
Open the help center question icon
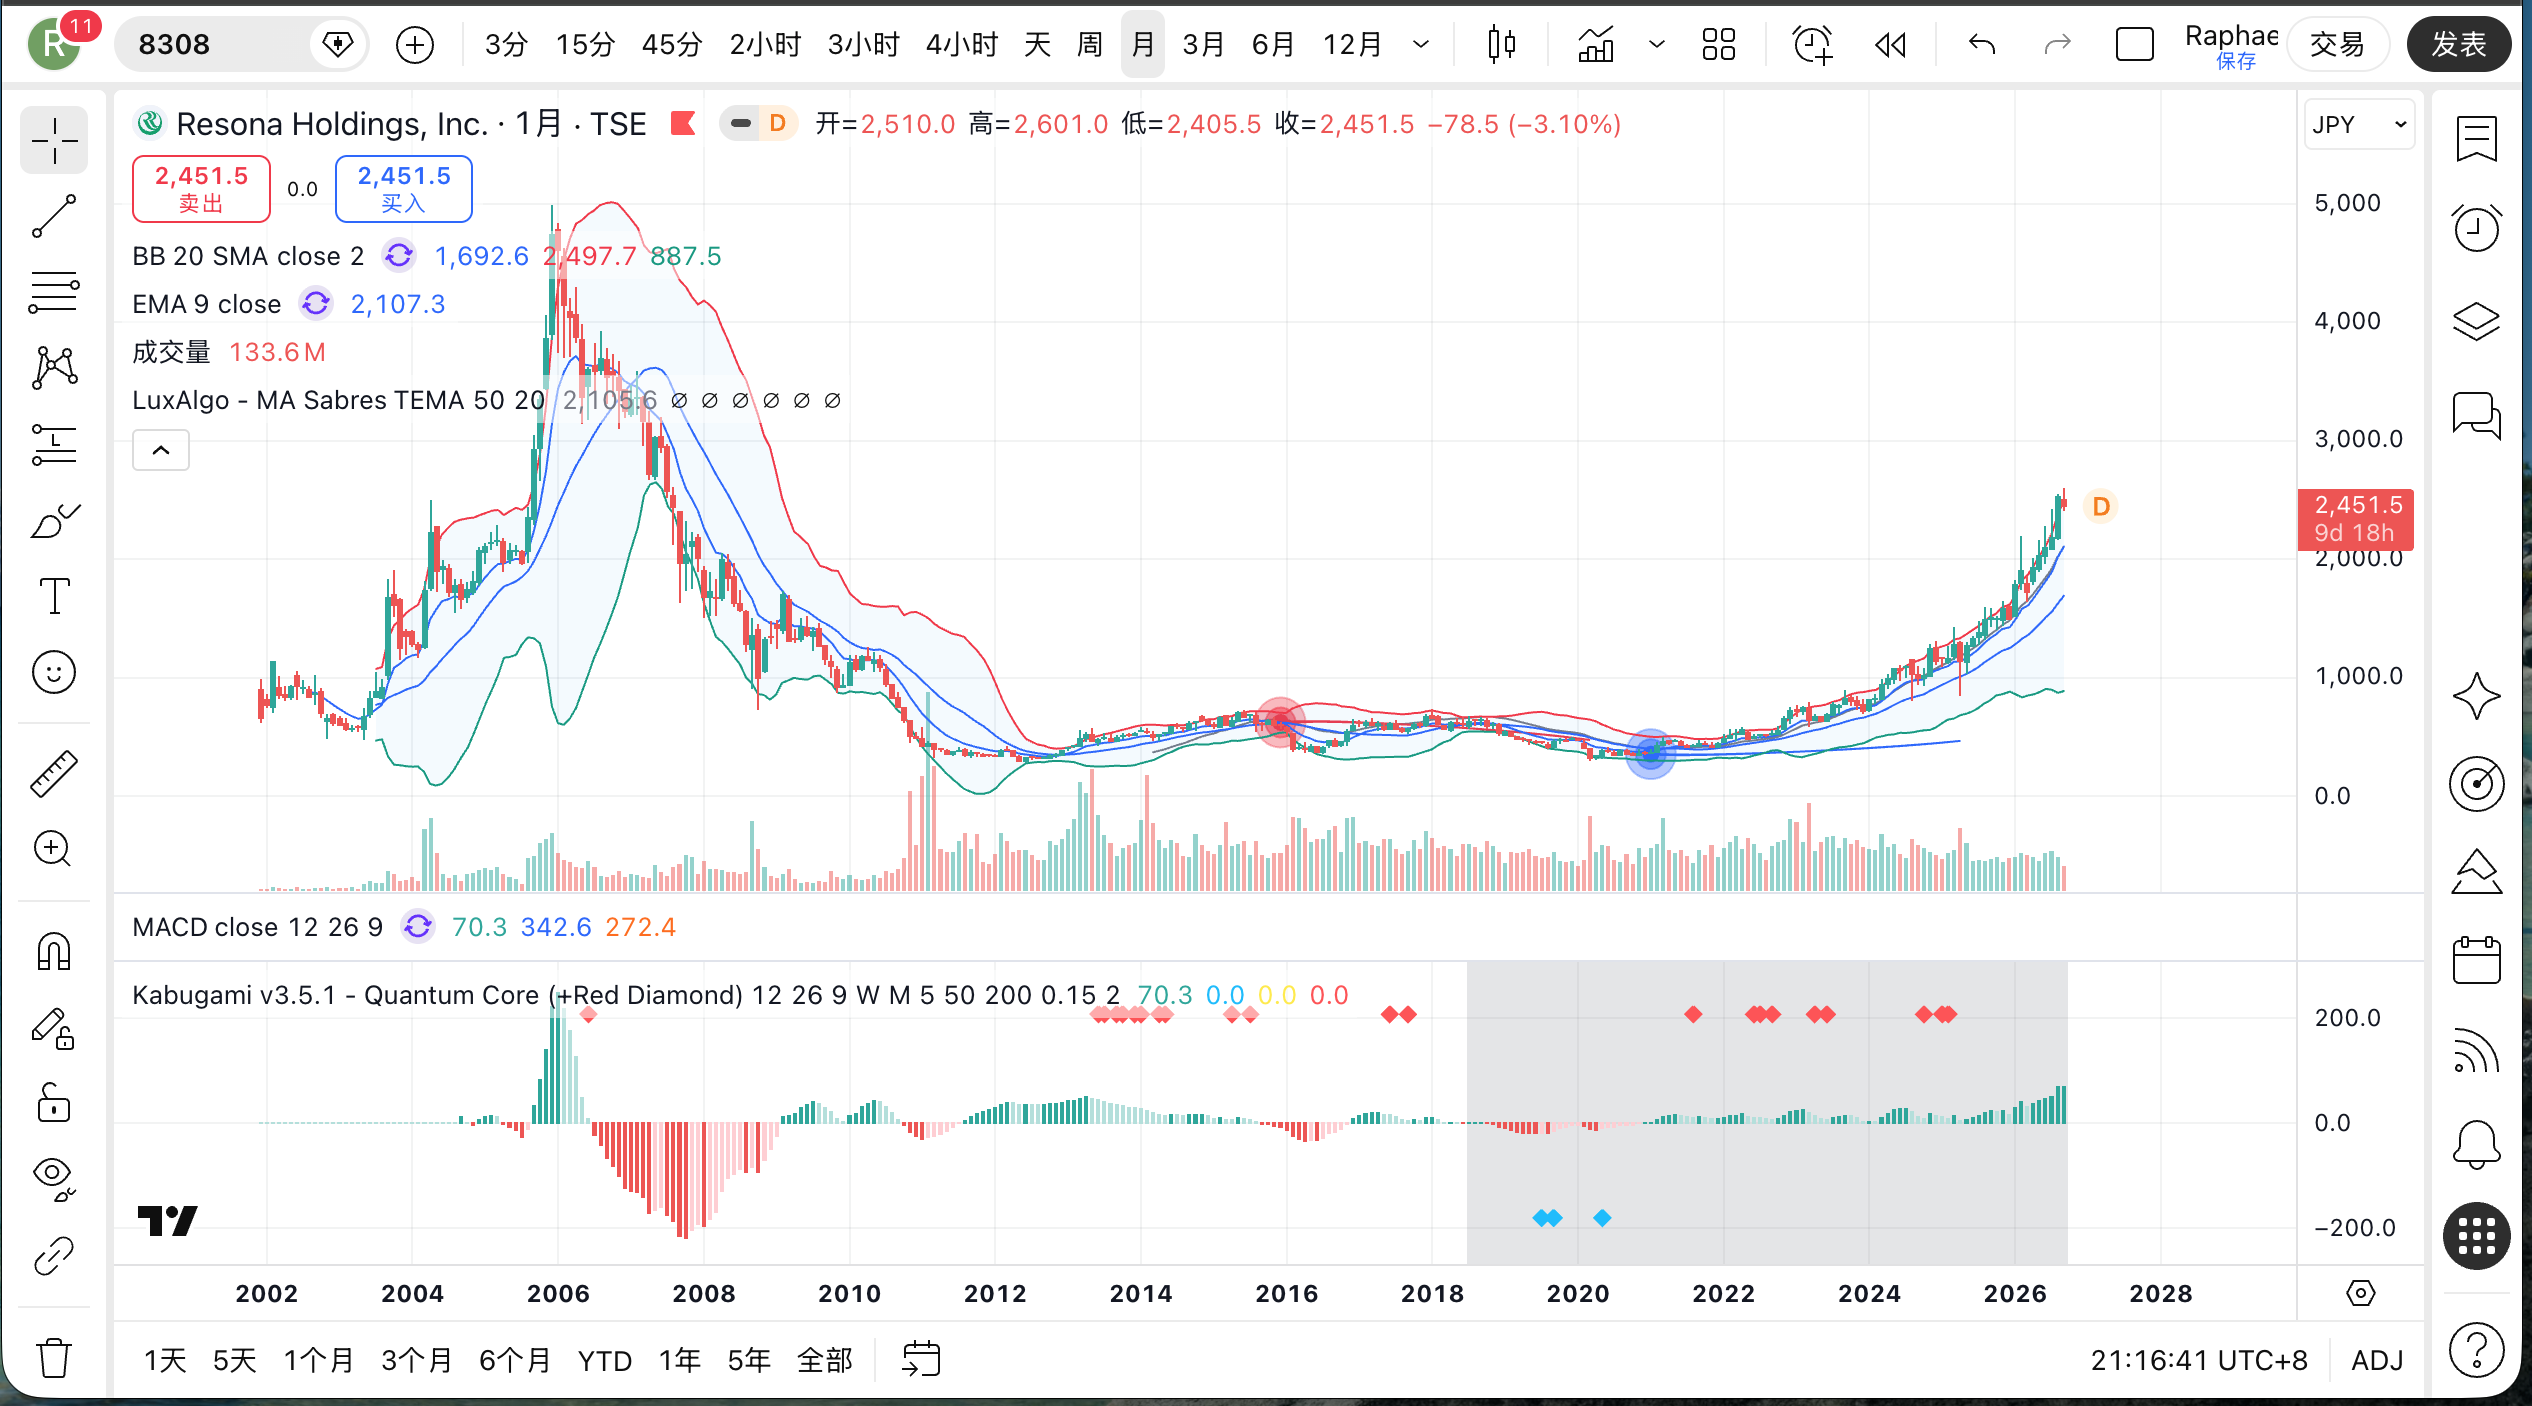point(2476,1350)
